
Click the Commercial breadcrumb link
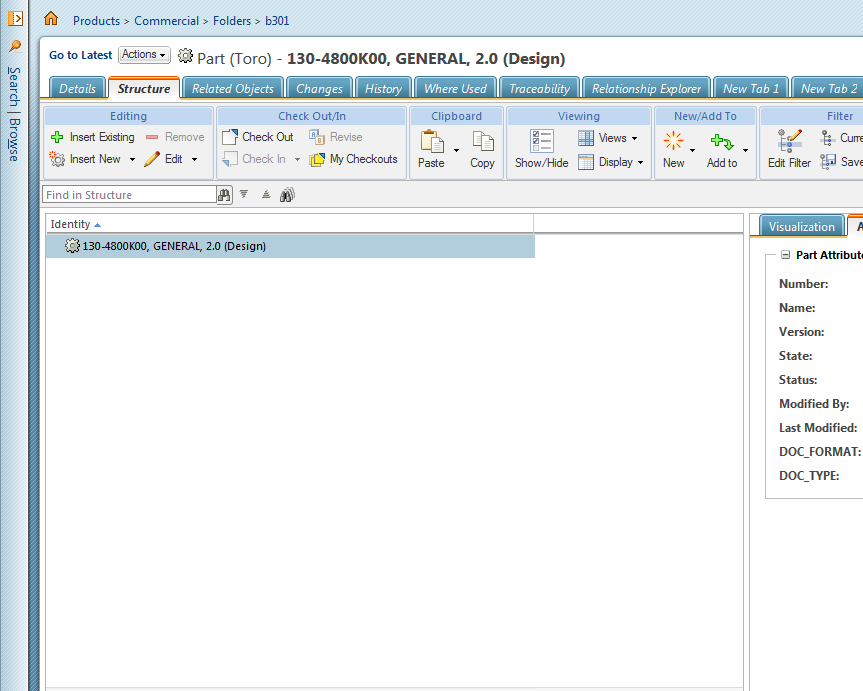(166, 21)
